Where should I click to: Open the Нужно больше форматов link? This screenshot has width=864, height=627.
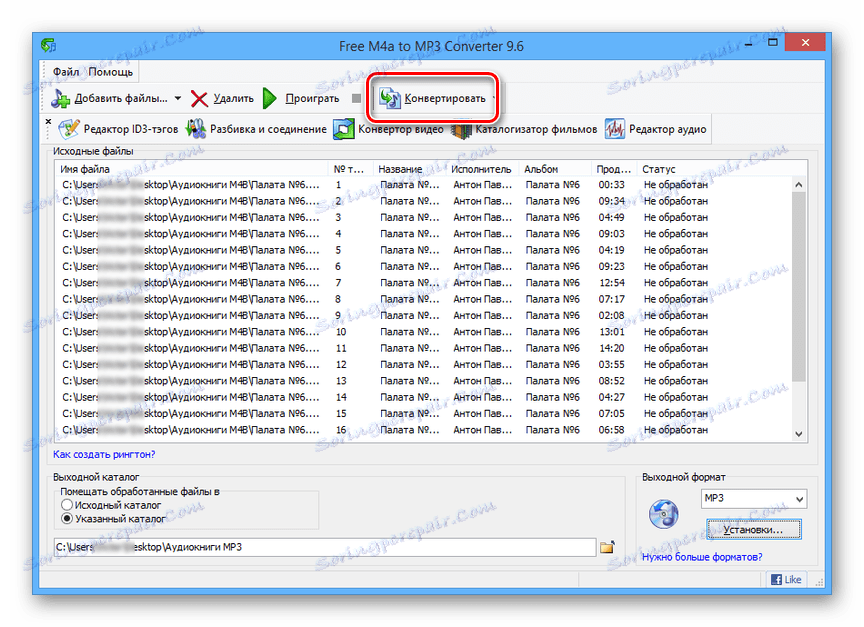(702, 557)
